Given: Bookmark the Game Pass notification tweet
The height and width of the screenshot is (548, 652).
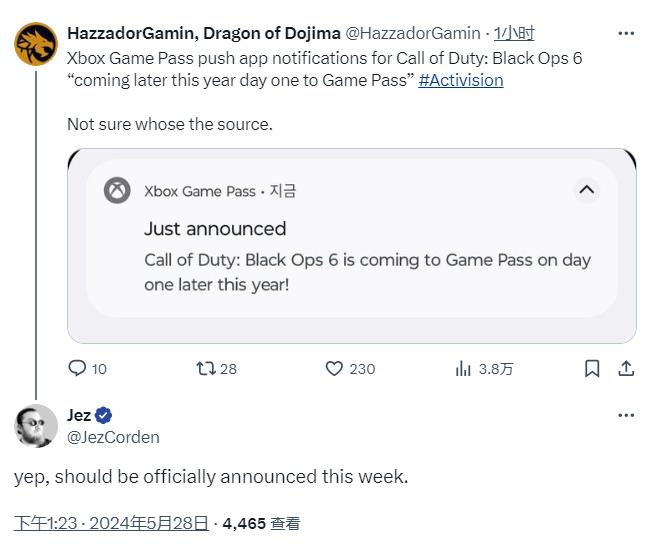Looking at the screenshot, I should point(592,369).
